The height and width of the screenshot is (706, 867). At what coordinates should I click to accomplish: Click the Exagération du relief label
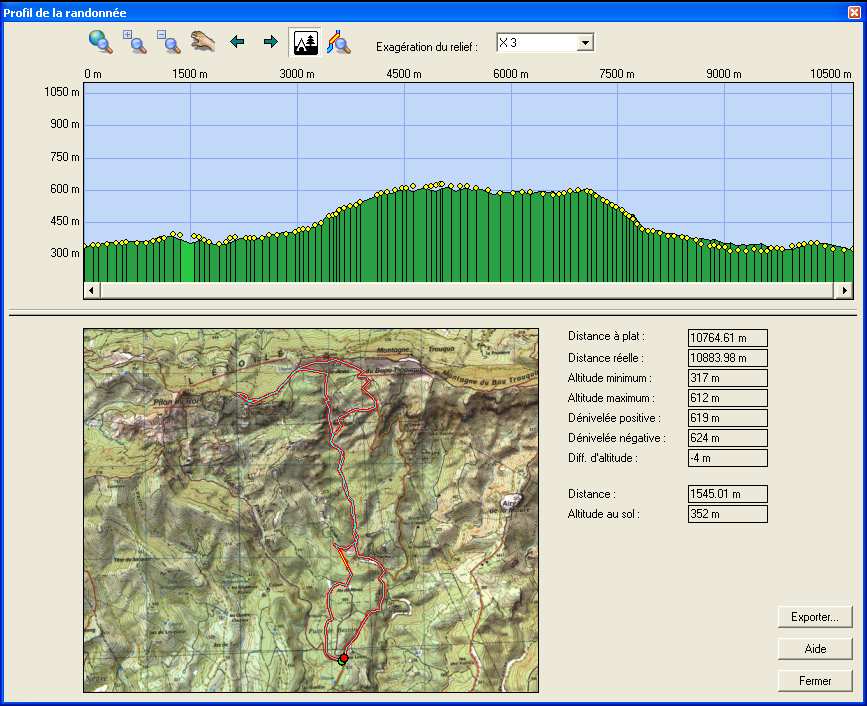[427, 47]
